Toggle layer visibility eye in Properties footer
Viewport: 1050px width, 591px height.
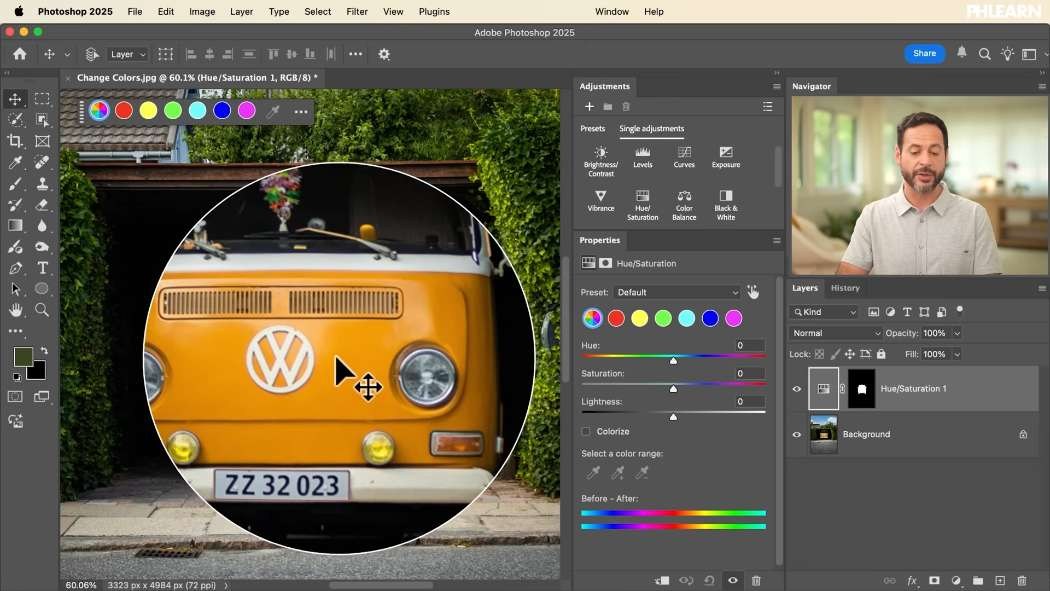tap(733, 581)
